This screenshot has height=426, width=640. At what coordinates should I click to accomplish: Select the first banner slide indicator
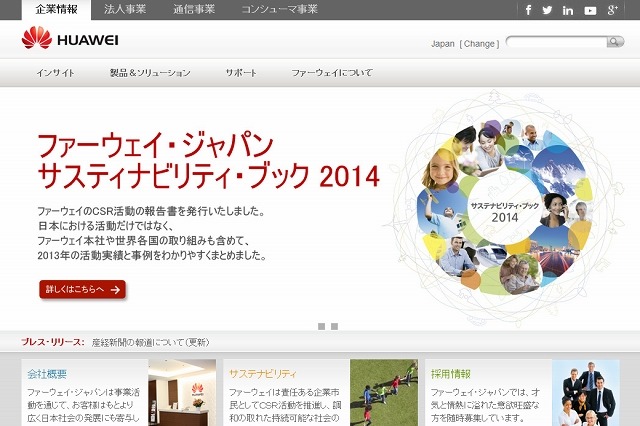pyautogui.click(x=321, y=326)
